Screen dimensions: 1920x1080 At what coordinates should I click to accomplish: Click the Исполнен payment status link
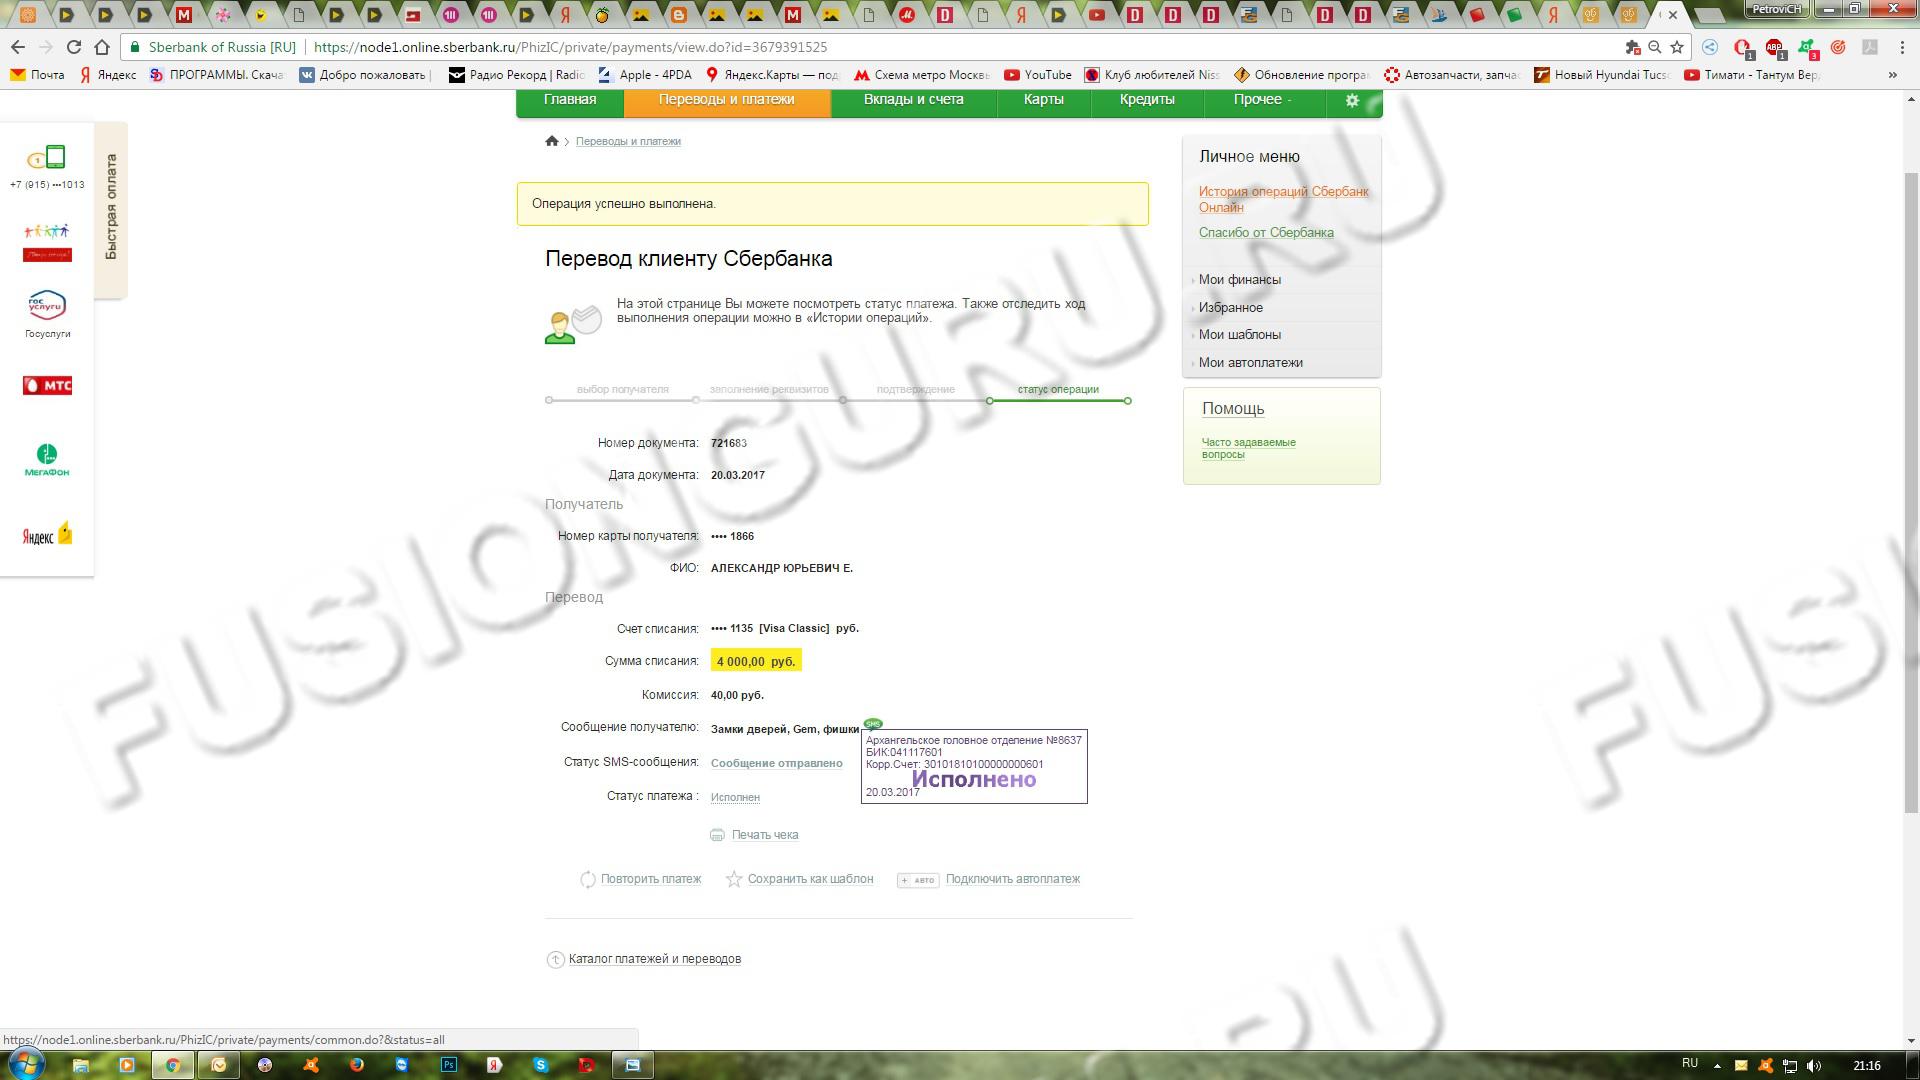[x=735, y=798]
